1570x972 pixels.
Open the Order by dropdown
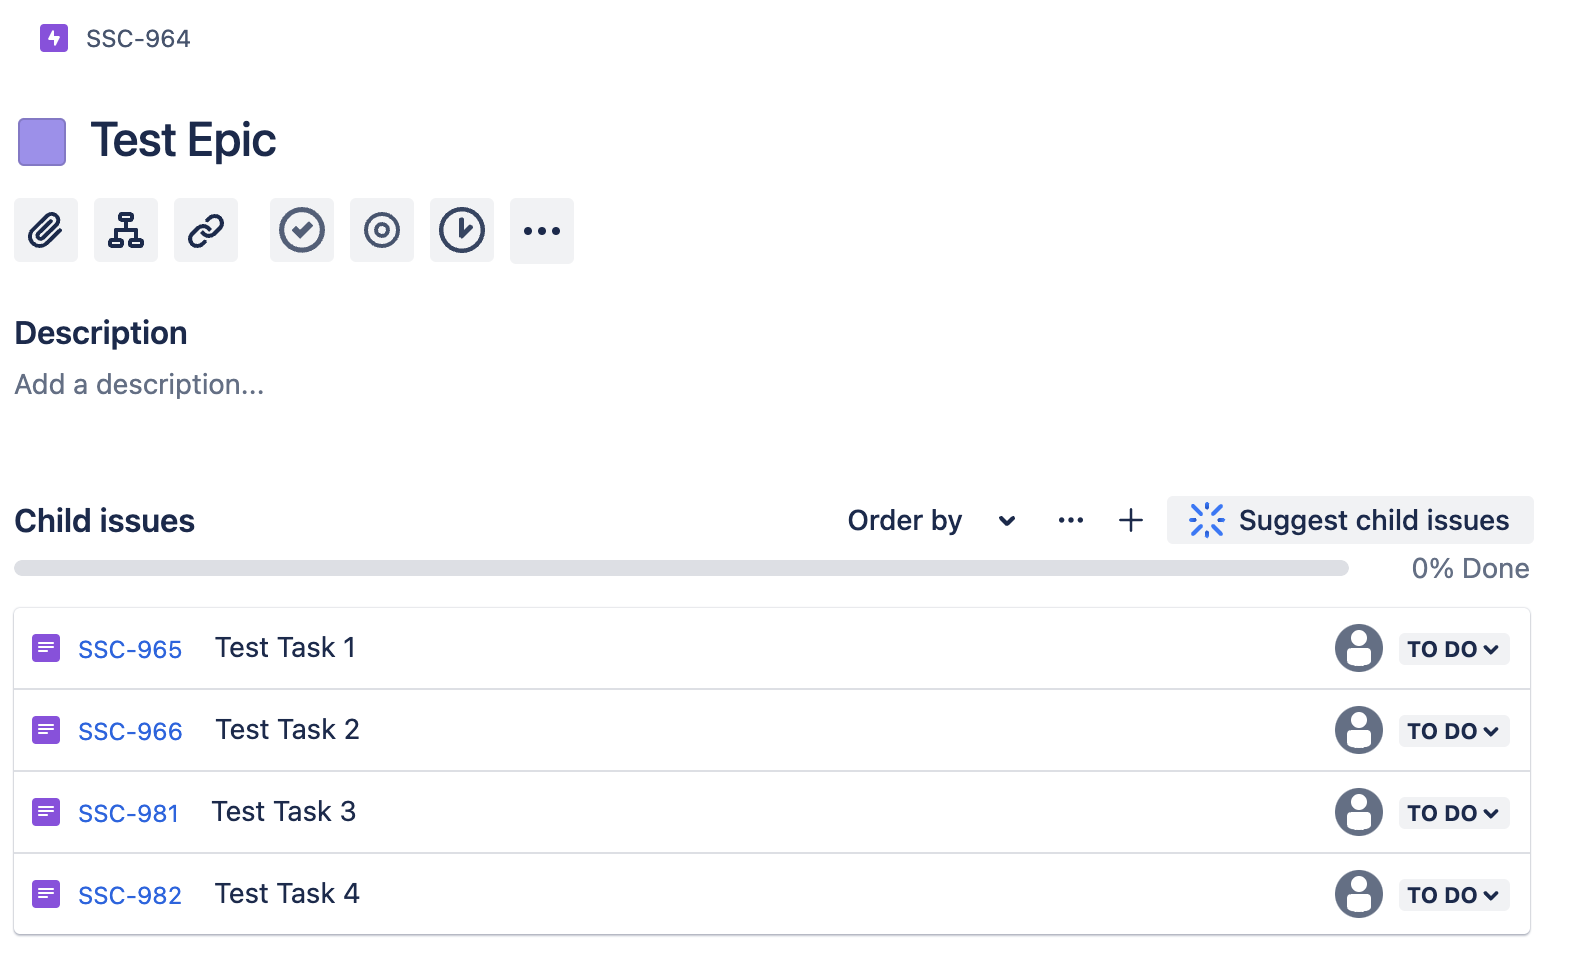point(930,520)
